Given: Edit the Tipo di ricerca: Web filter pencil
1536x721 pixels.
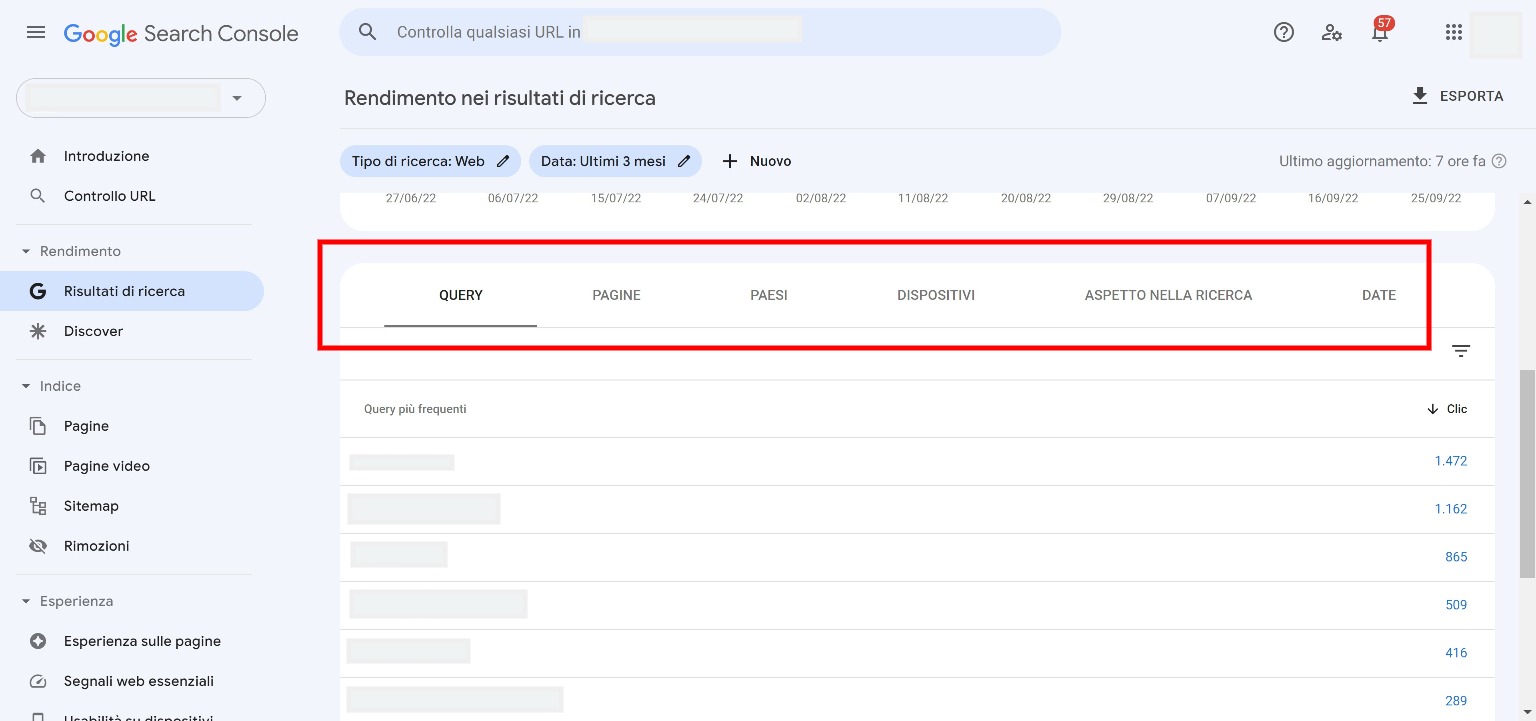Looking at the screenshot, I should [503, 161].
